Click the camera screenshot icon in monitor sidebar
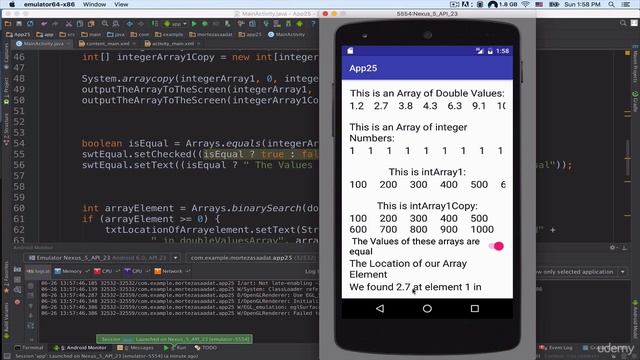The image size is (640, 360). [x=18, y=269]
